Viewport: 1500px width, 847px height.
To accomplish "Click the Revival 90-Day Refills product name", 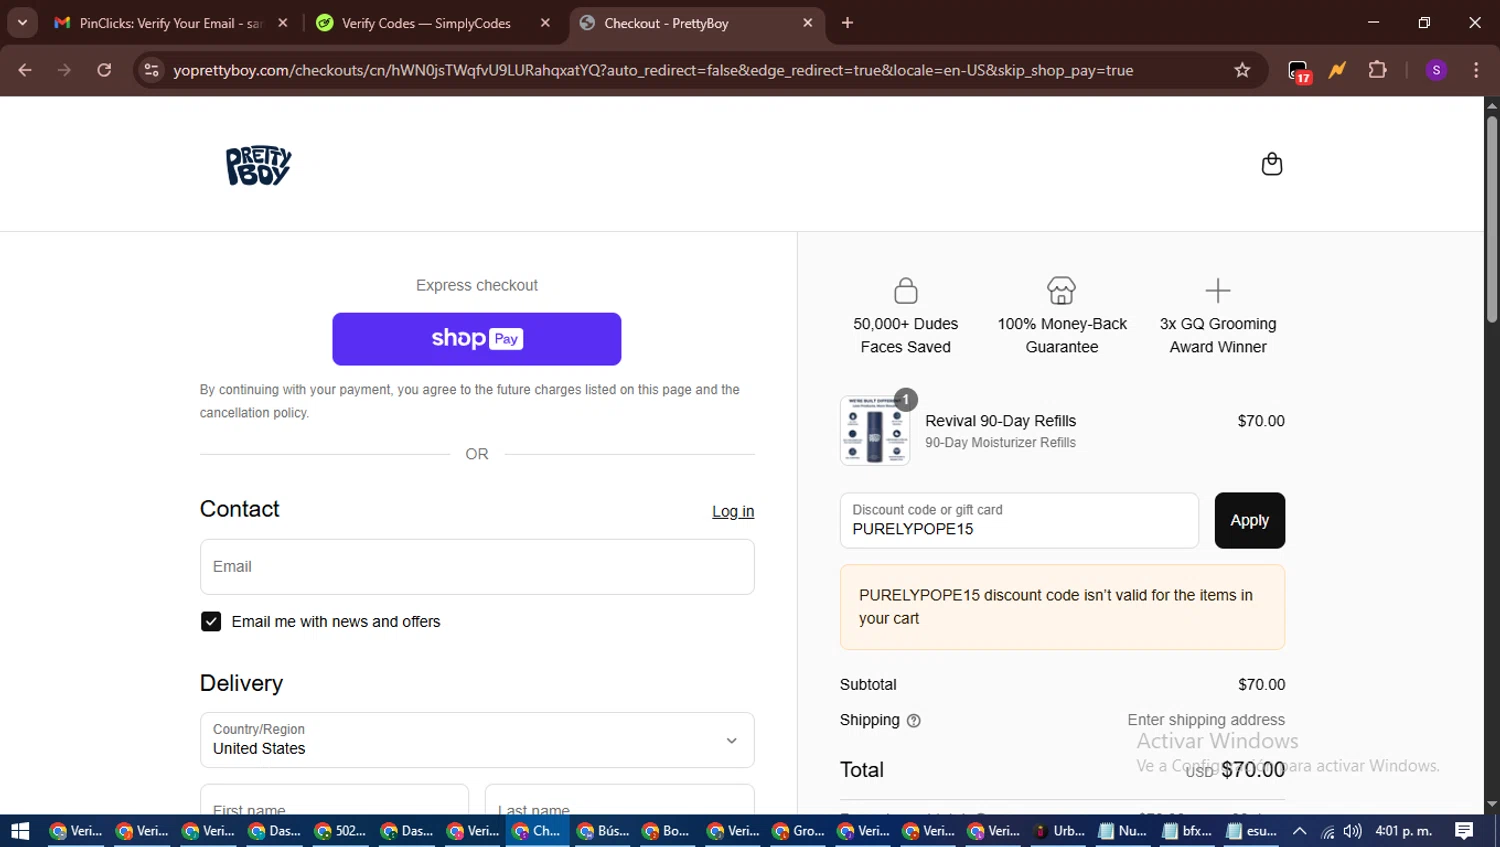I will pyautogui.click(x=1000, y=421).
